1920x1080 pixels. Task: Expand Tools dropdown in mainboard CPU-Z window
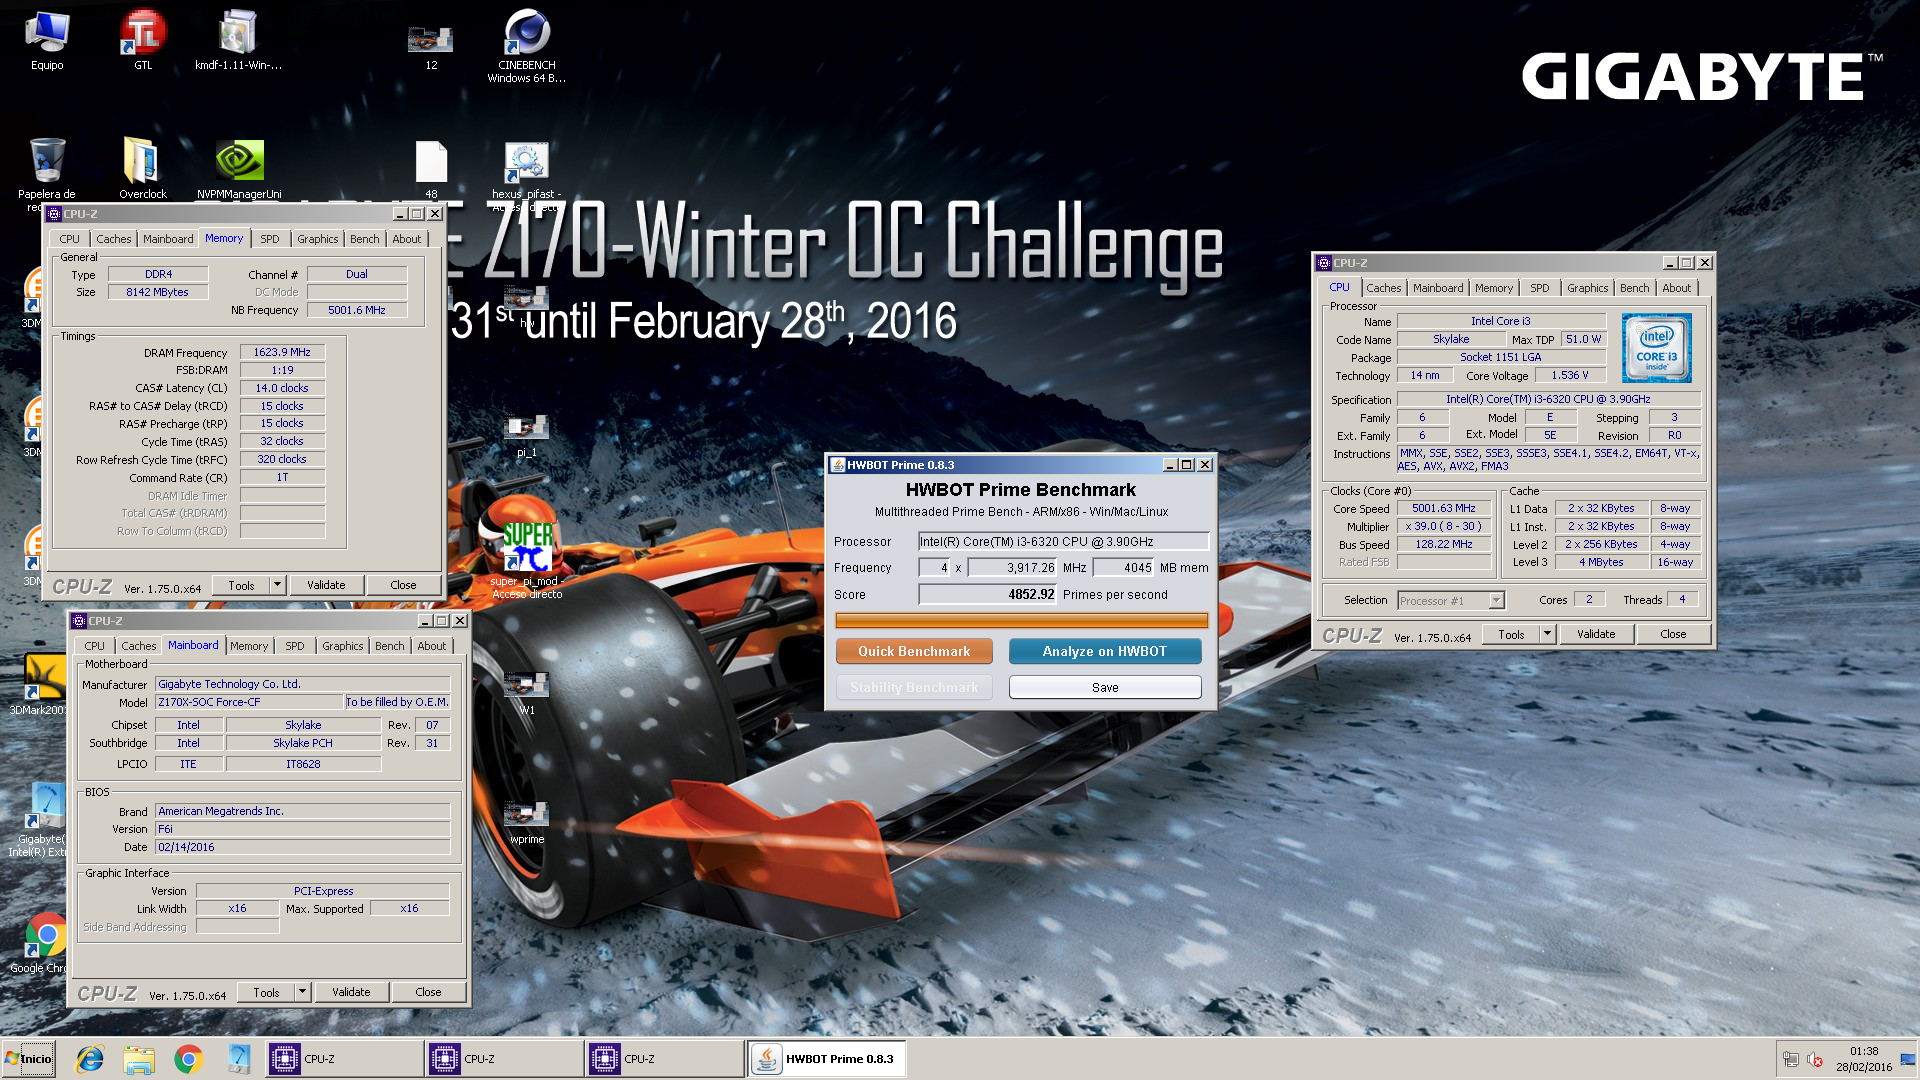(x=303, y=992)
